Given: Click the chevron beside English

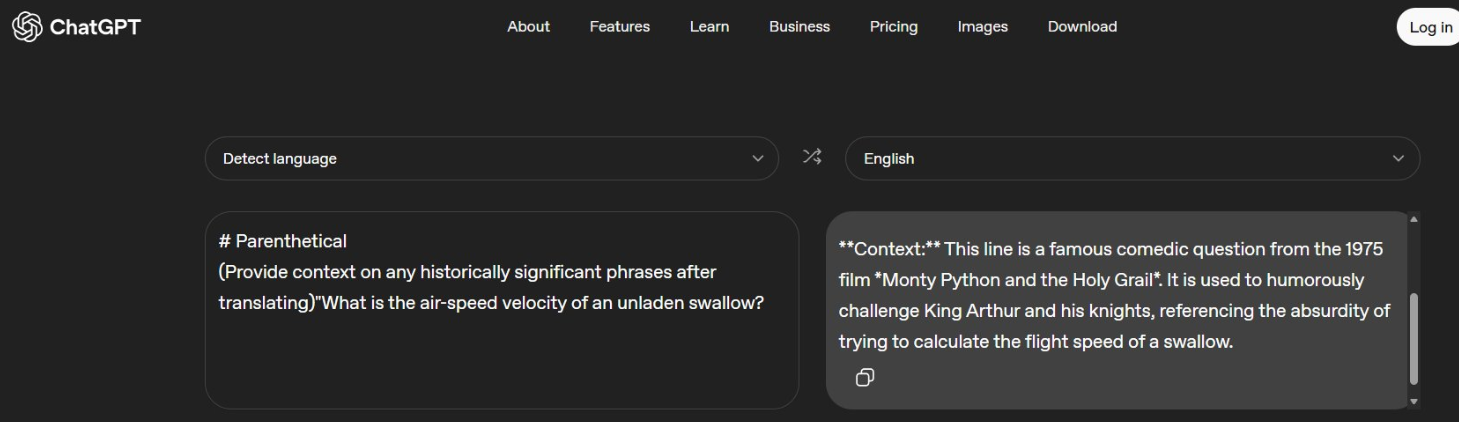Looking at the screenshot, I should point(1398,158).
